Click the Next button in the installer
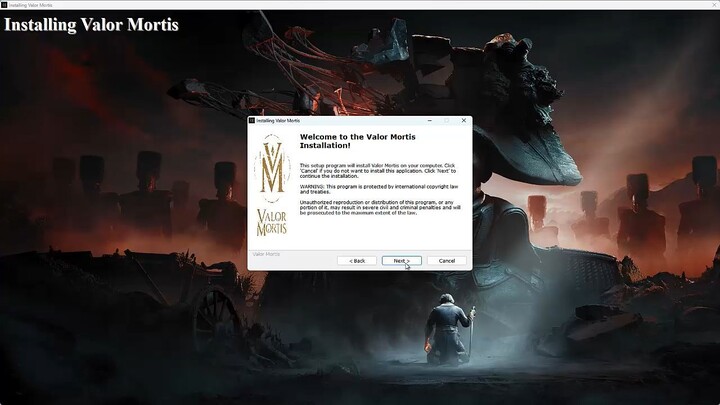720x405 pixels. click(x=401, y=261)
